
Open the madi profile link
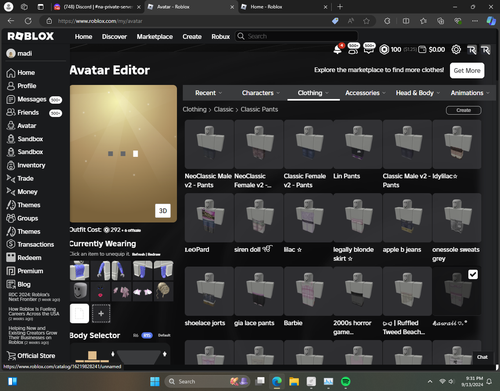(x=19, y=53)
